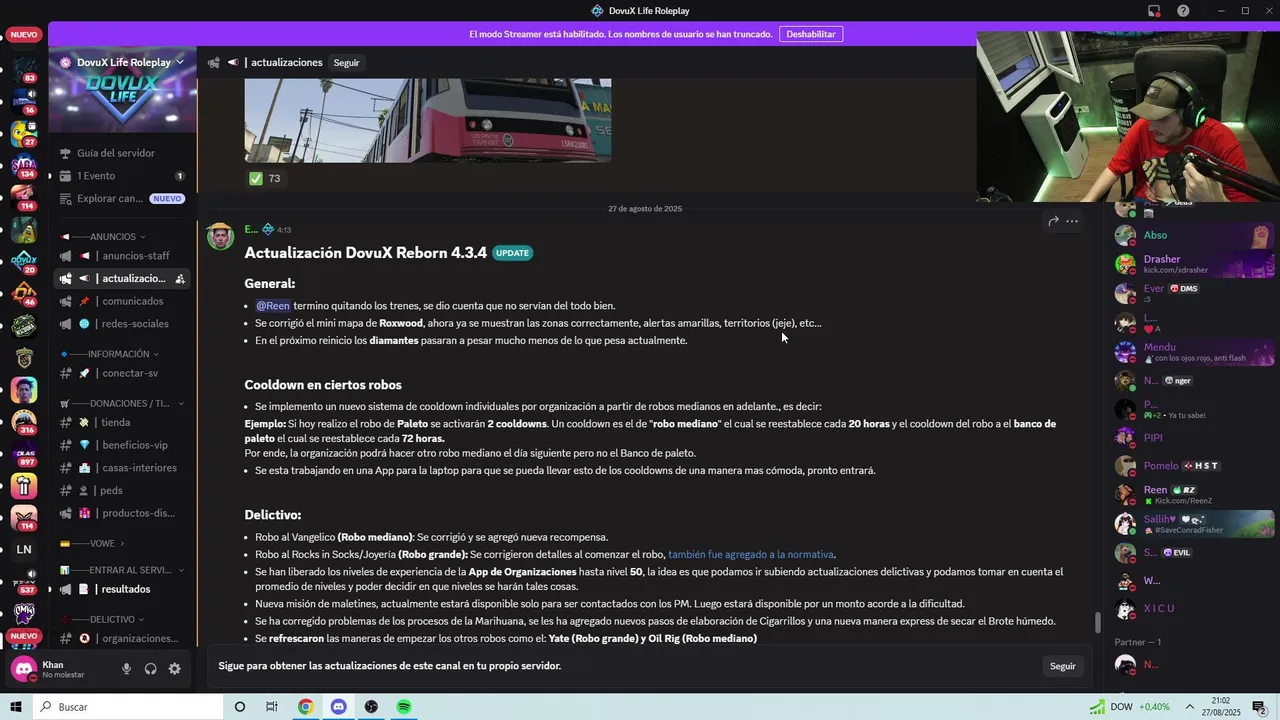Open the train image attachment thumbnail
The width and height of the screenshot is (1280, 720).
(428, 120)
